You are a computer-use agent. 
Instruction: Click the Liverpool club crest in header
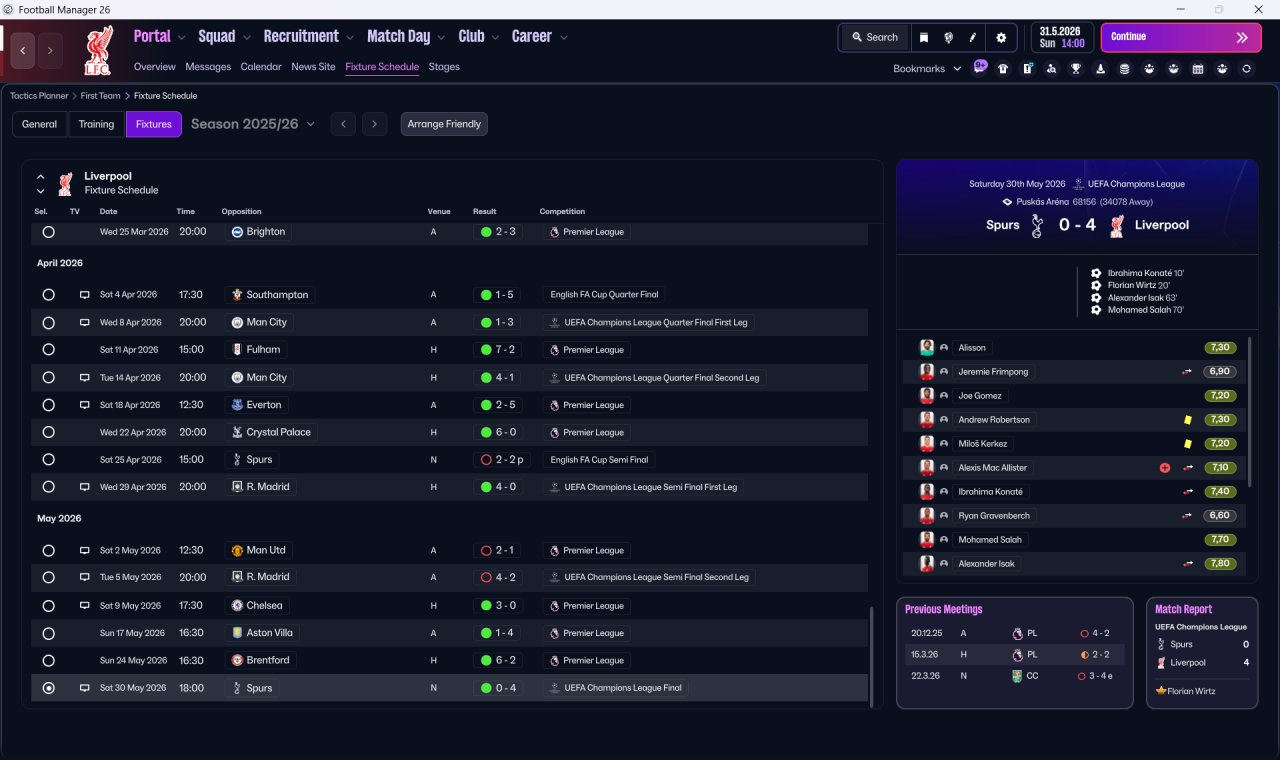click(x=98, y=51)
